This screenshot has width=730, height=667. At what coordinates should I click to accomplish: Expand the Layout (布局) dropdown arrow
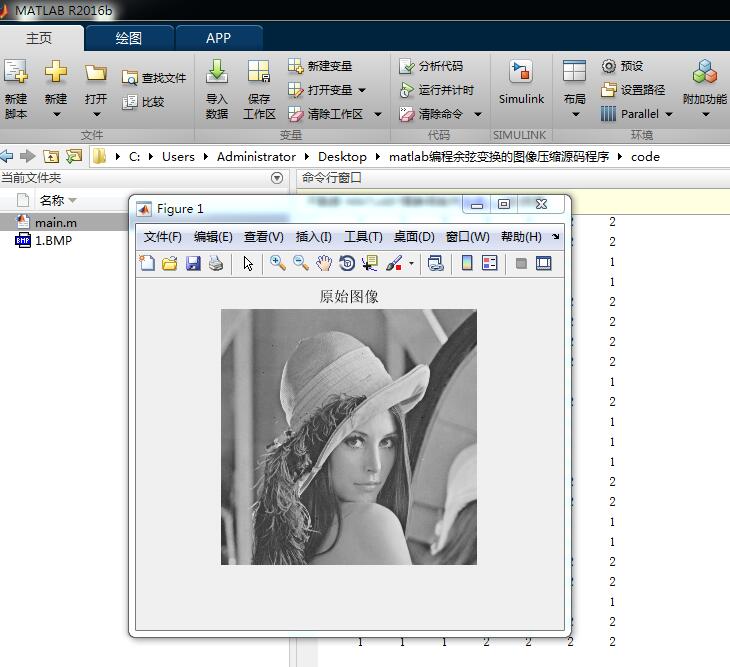575,115
